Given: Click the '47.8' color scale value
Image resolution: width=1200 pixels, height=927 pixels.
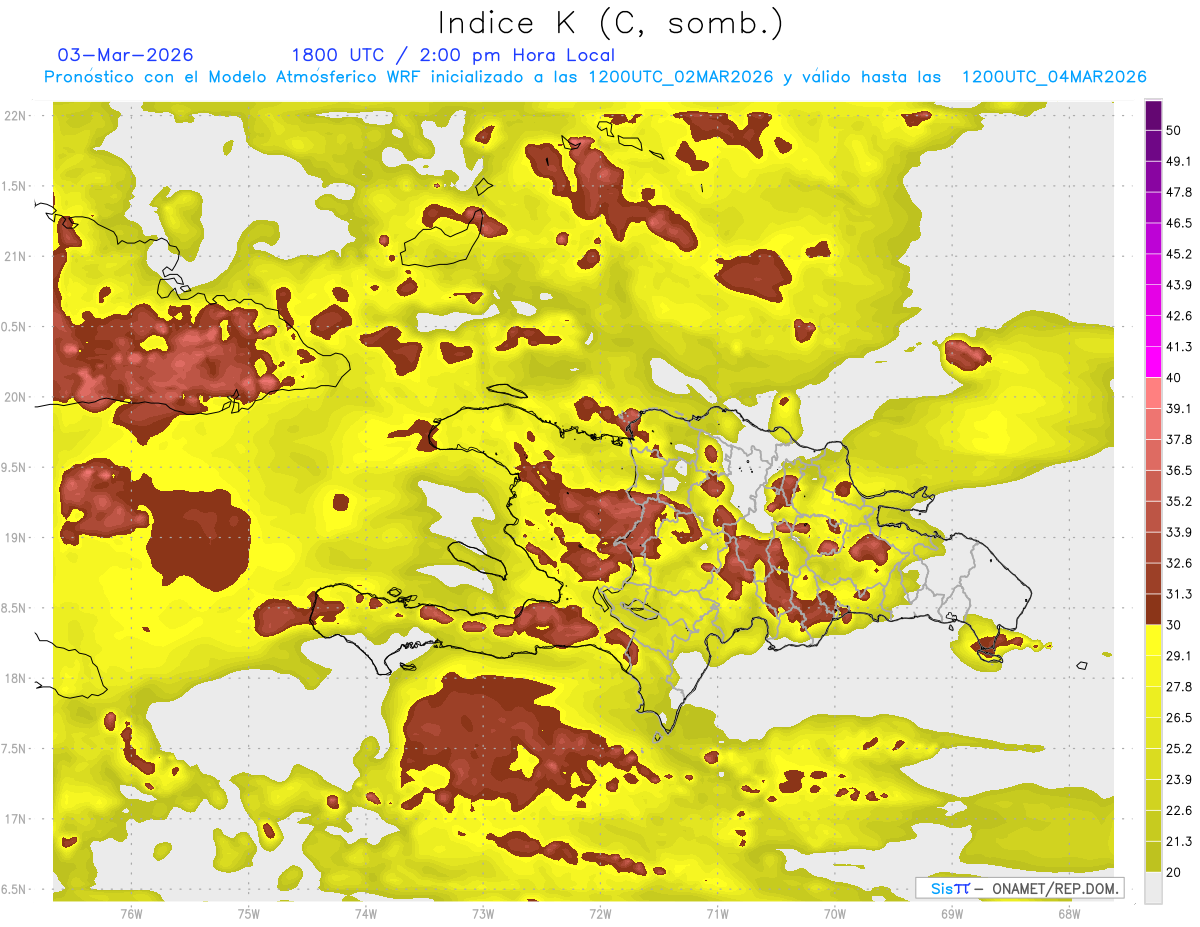Looking at the screenshot, I should pyautogui.click(x=1178, y=192).
